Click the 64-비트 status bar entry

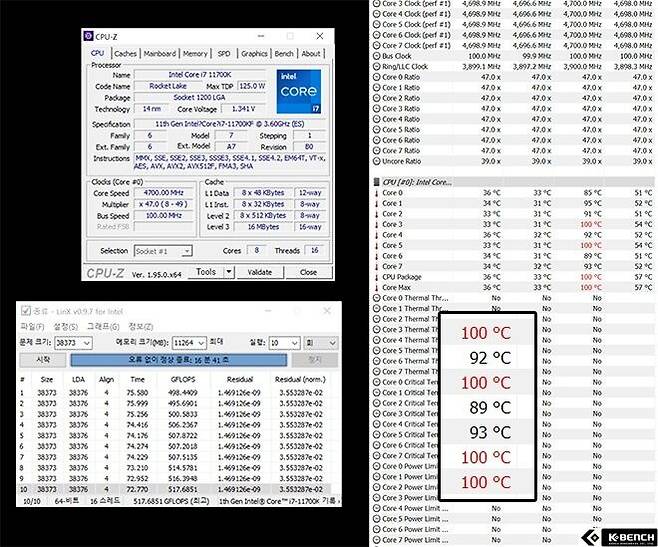click(x=67, y=501)
